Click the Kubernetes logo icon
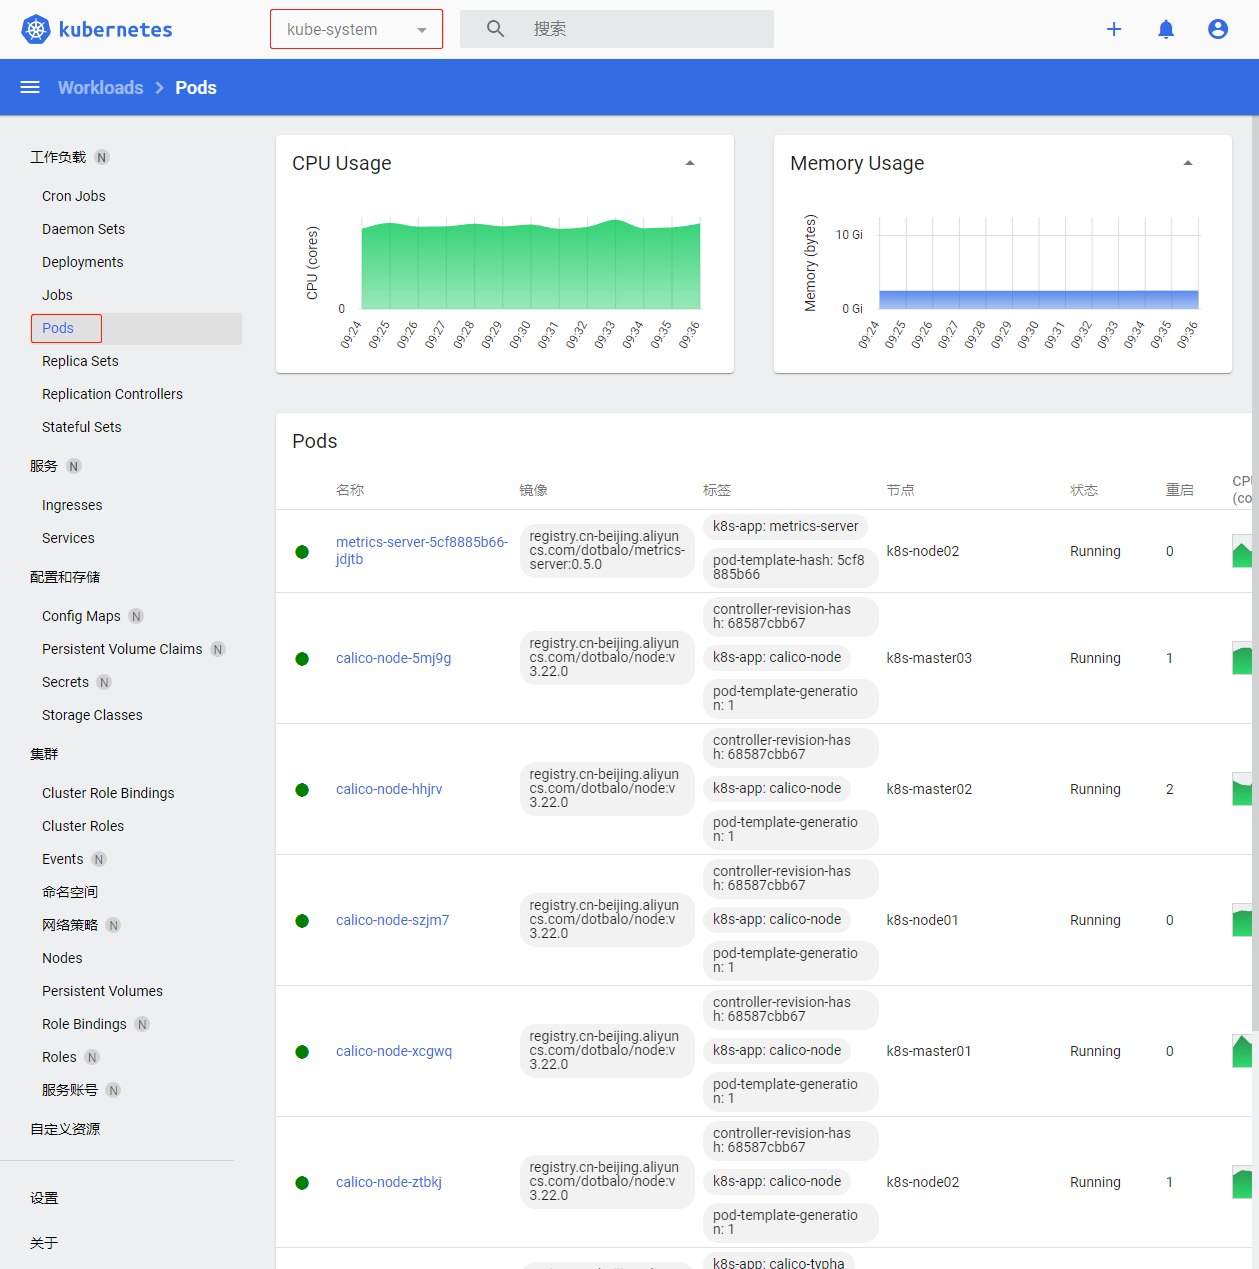Screen dimensions: 1259x1269 tap(36, 29)
